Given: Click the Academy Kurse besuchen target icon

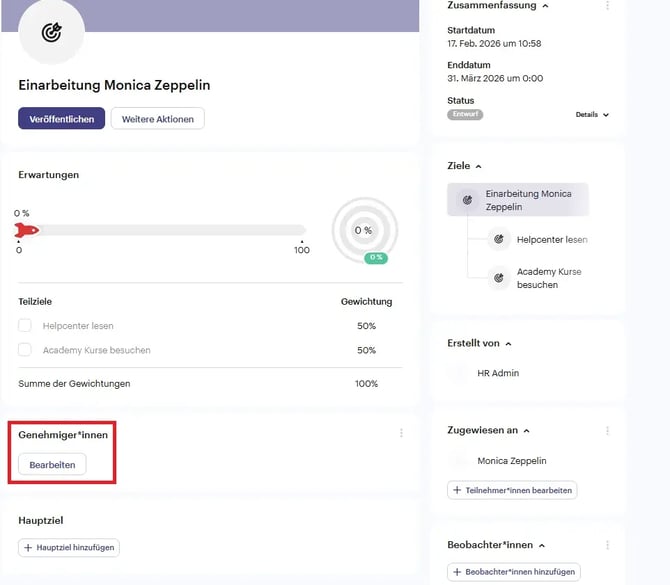Looking at the screenshot, I should coord(499,278).
